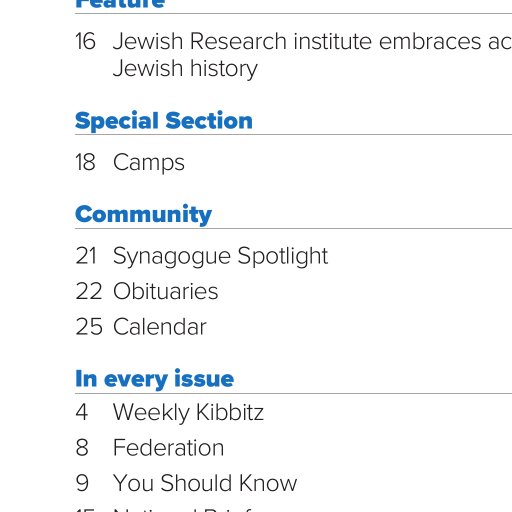Click page number 18 beside Camps
Screen dimensions: 512x512
86,163
